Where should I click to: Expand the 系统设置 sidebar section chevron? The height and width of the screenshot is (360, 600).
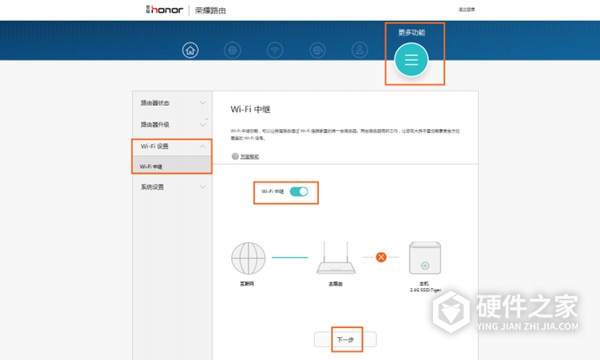point(203,187)
